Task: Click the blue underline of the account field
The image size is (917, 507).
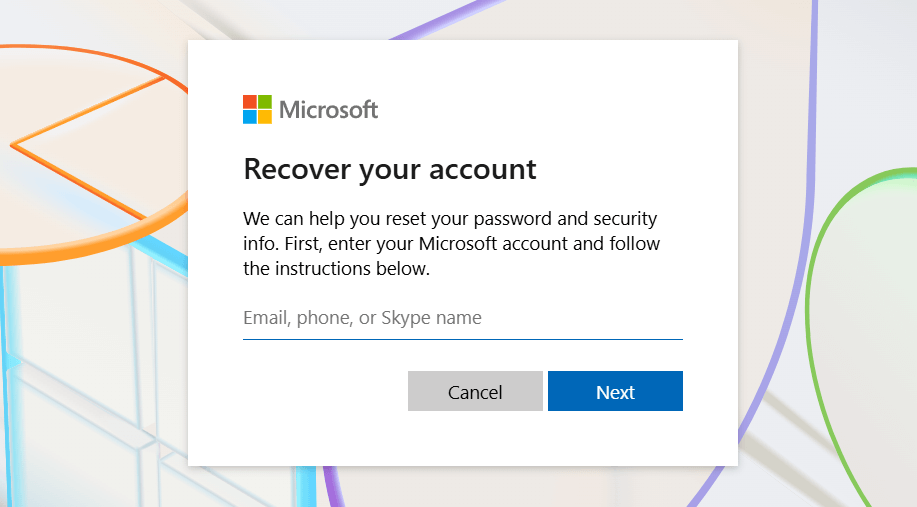Action: [x=463, y=339]
